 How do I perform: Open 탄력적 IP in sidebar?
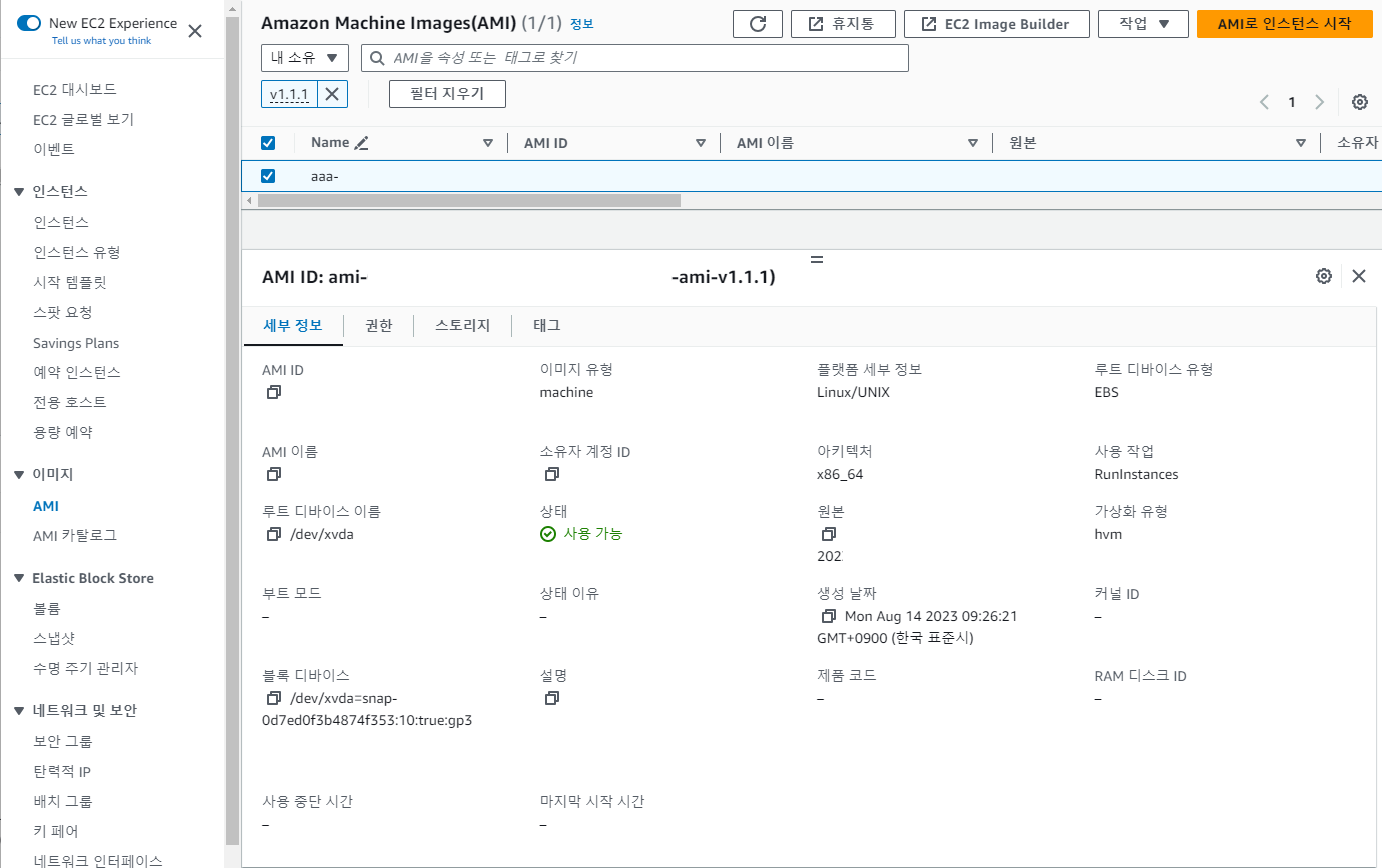pos(62,771)
